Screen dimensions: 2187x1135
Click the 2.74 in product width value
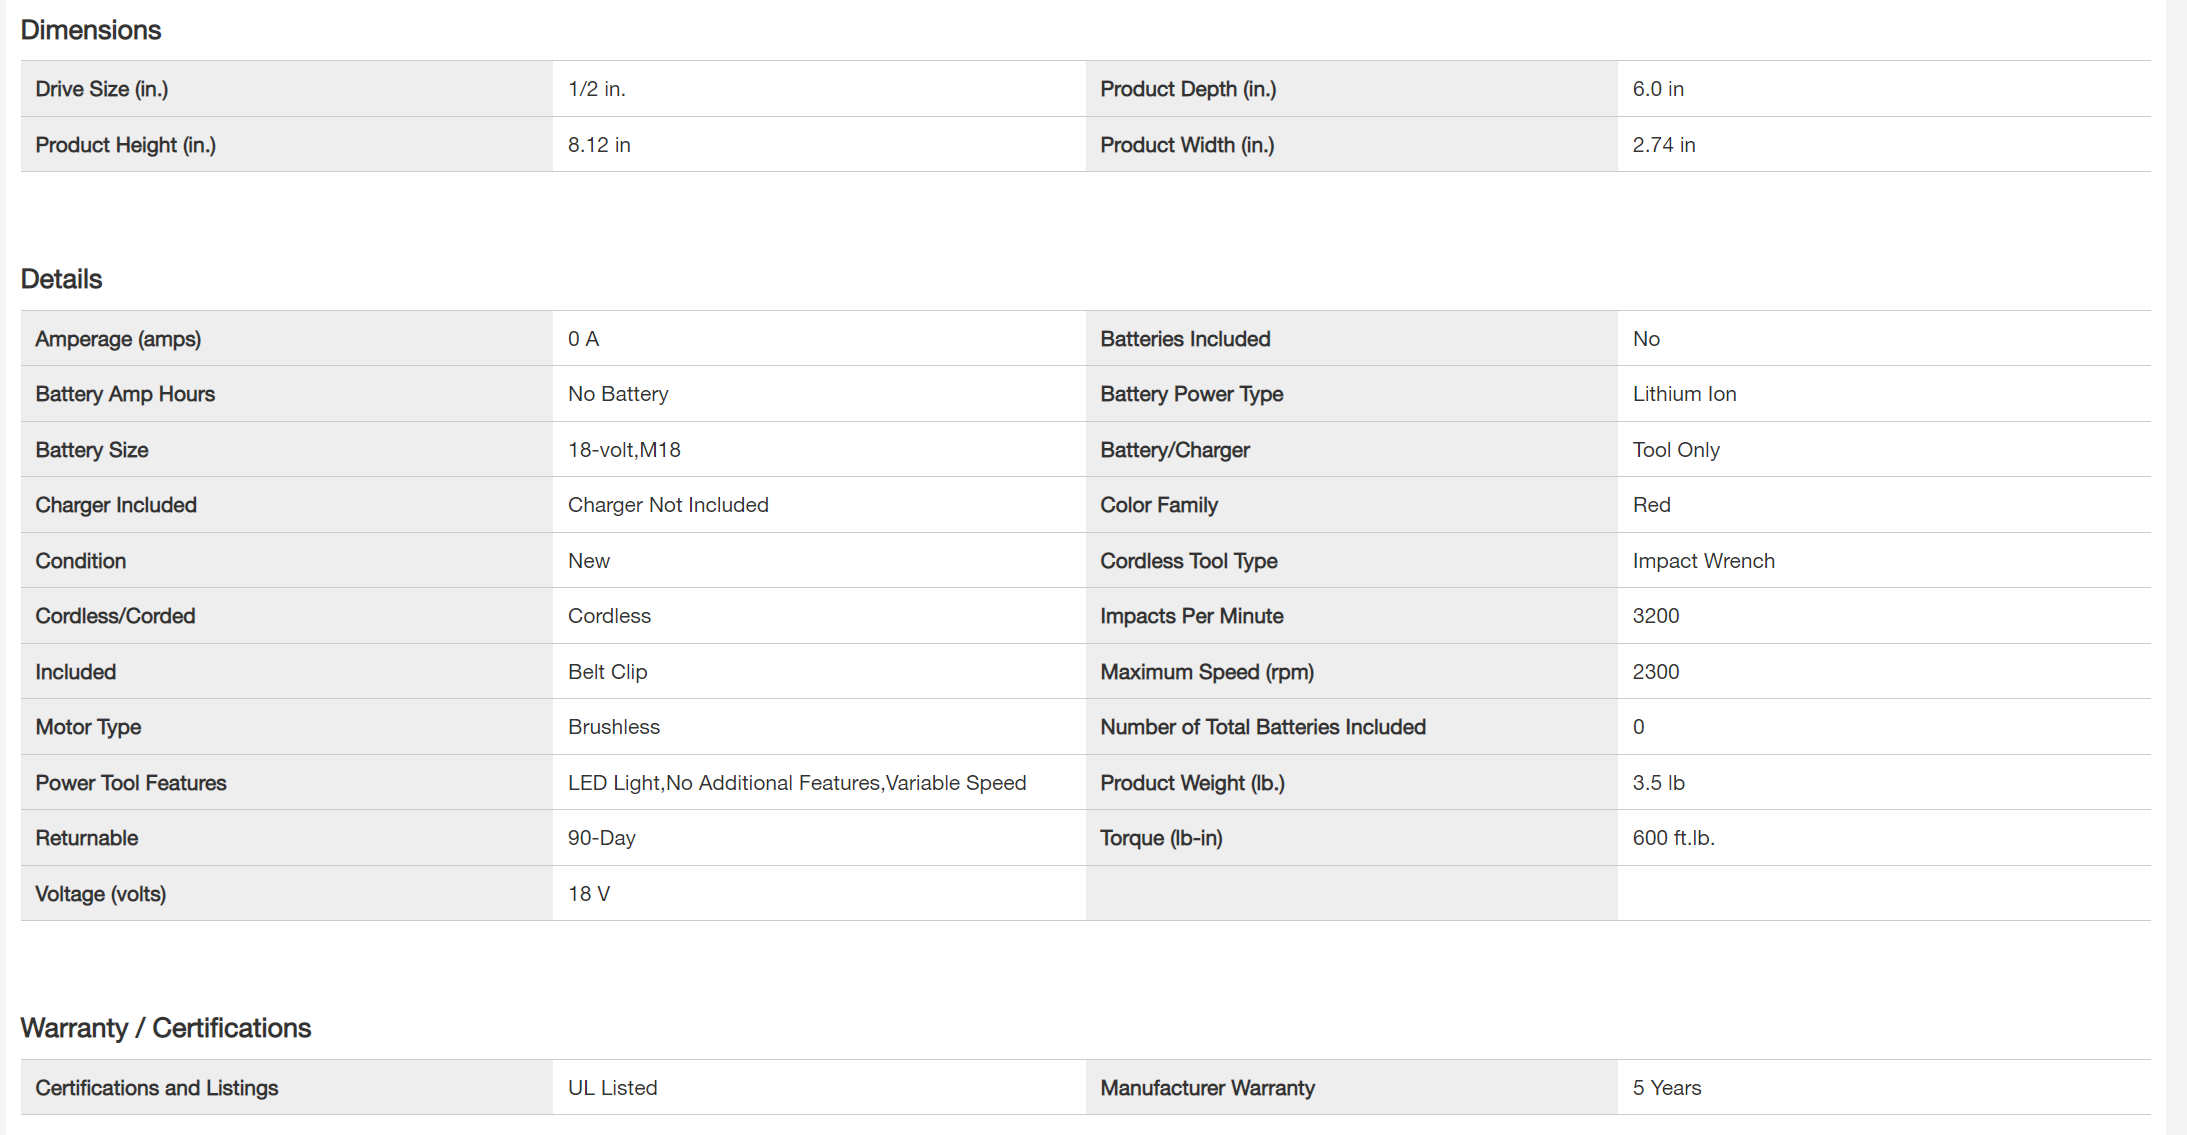tap(1663, 145)
